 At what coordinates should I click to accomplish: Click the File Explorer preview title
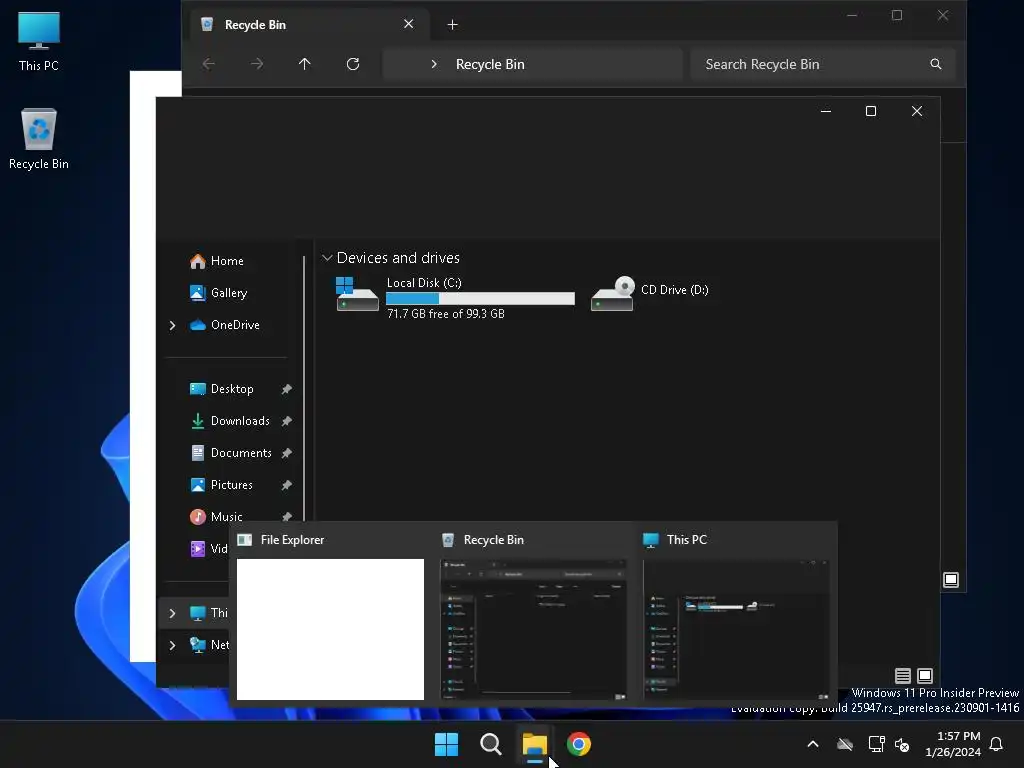click(x=292, y=540)
